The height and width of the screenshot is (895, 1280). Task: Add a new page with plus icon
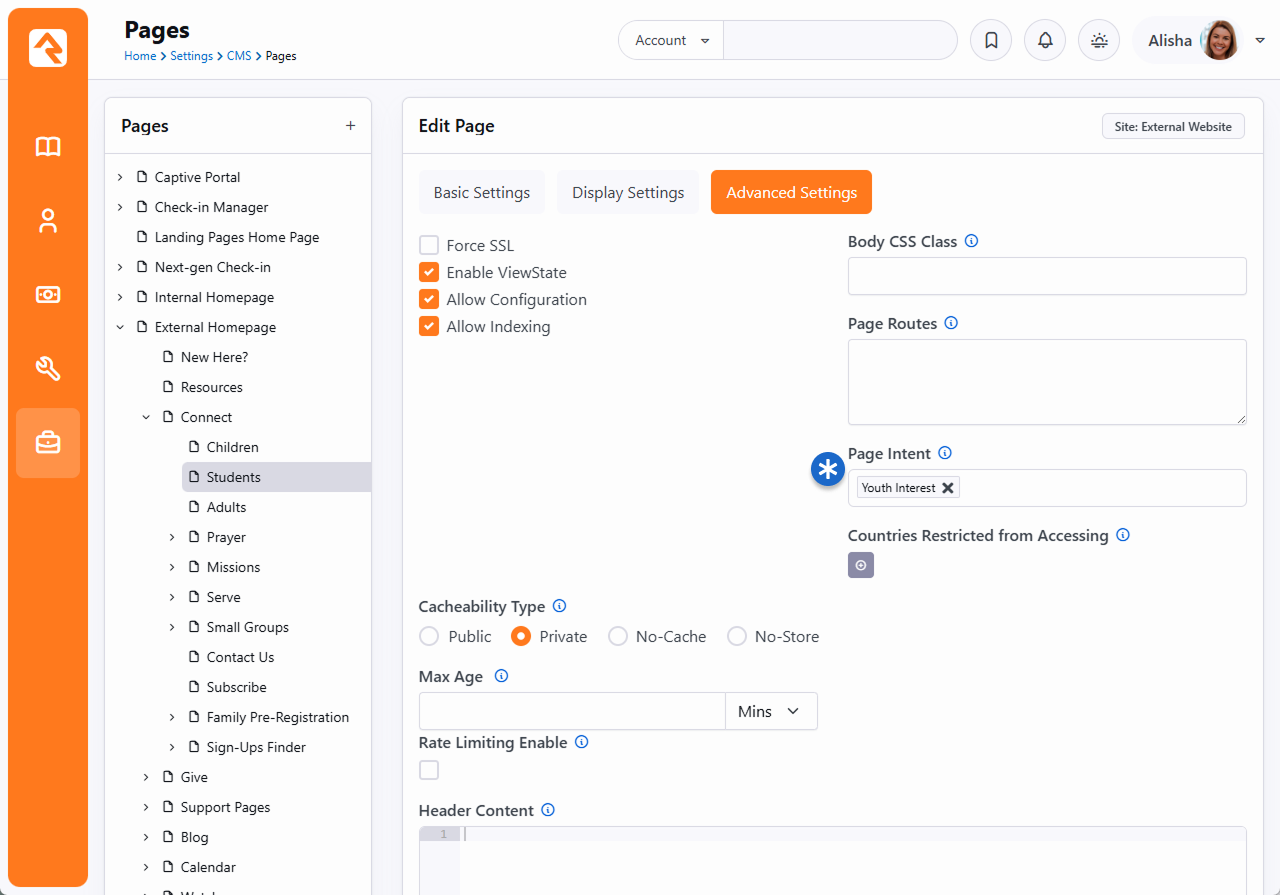[x=350, y=126]
